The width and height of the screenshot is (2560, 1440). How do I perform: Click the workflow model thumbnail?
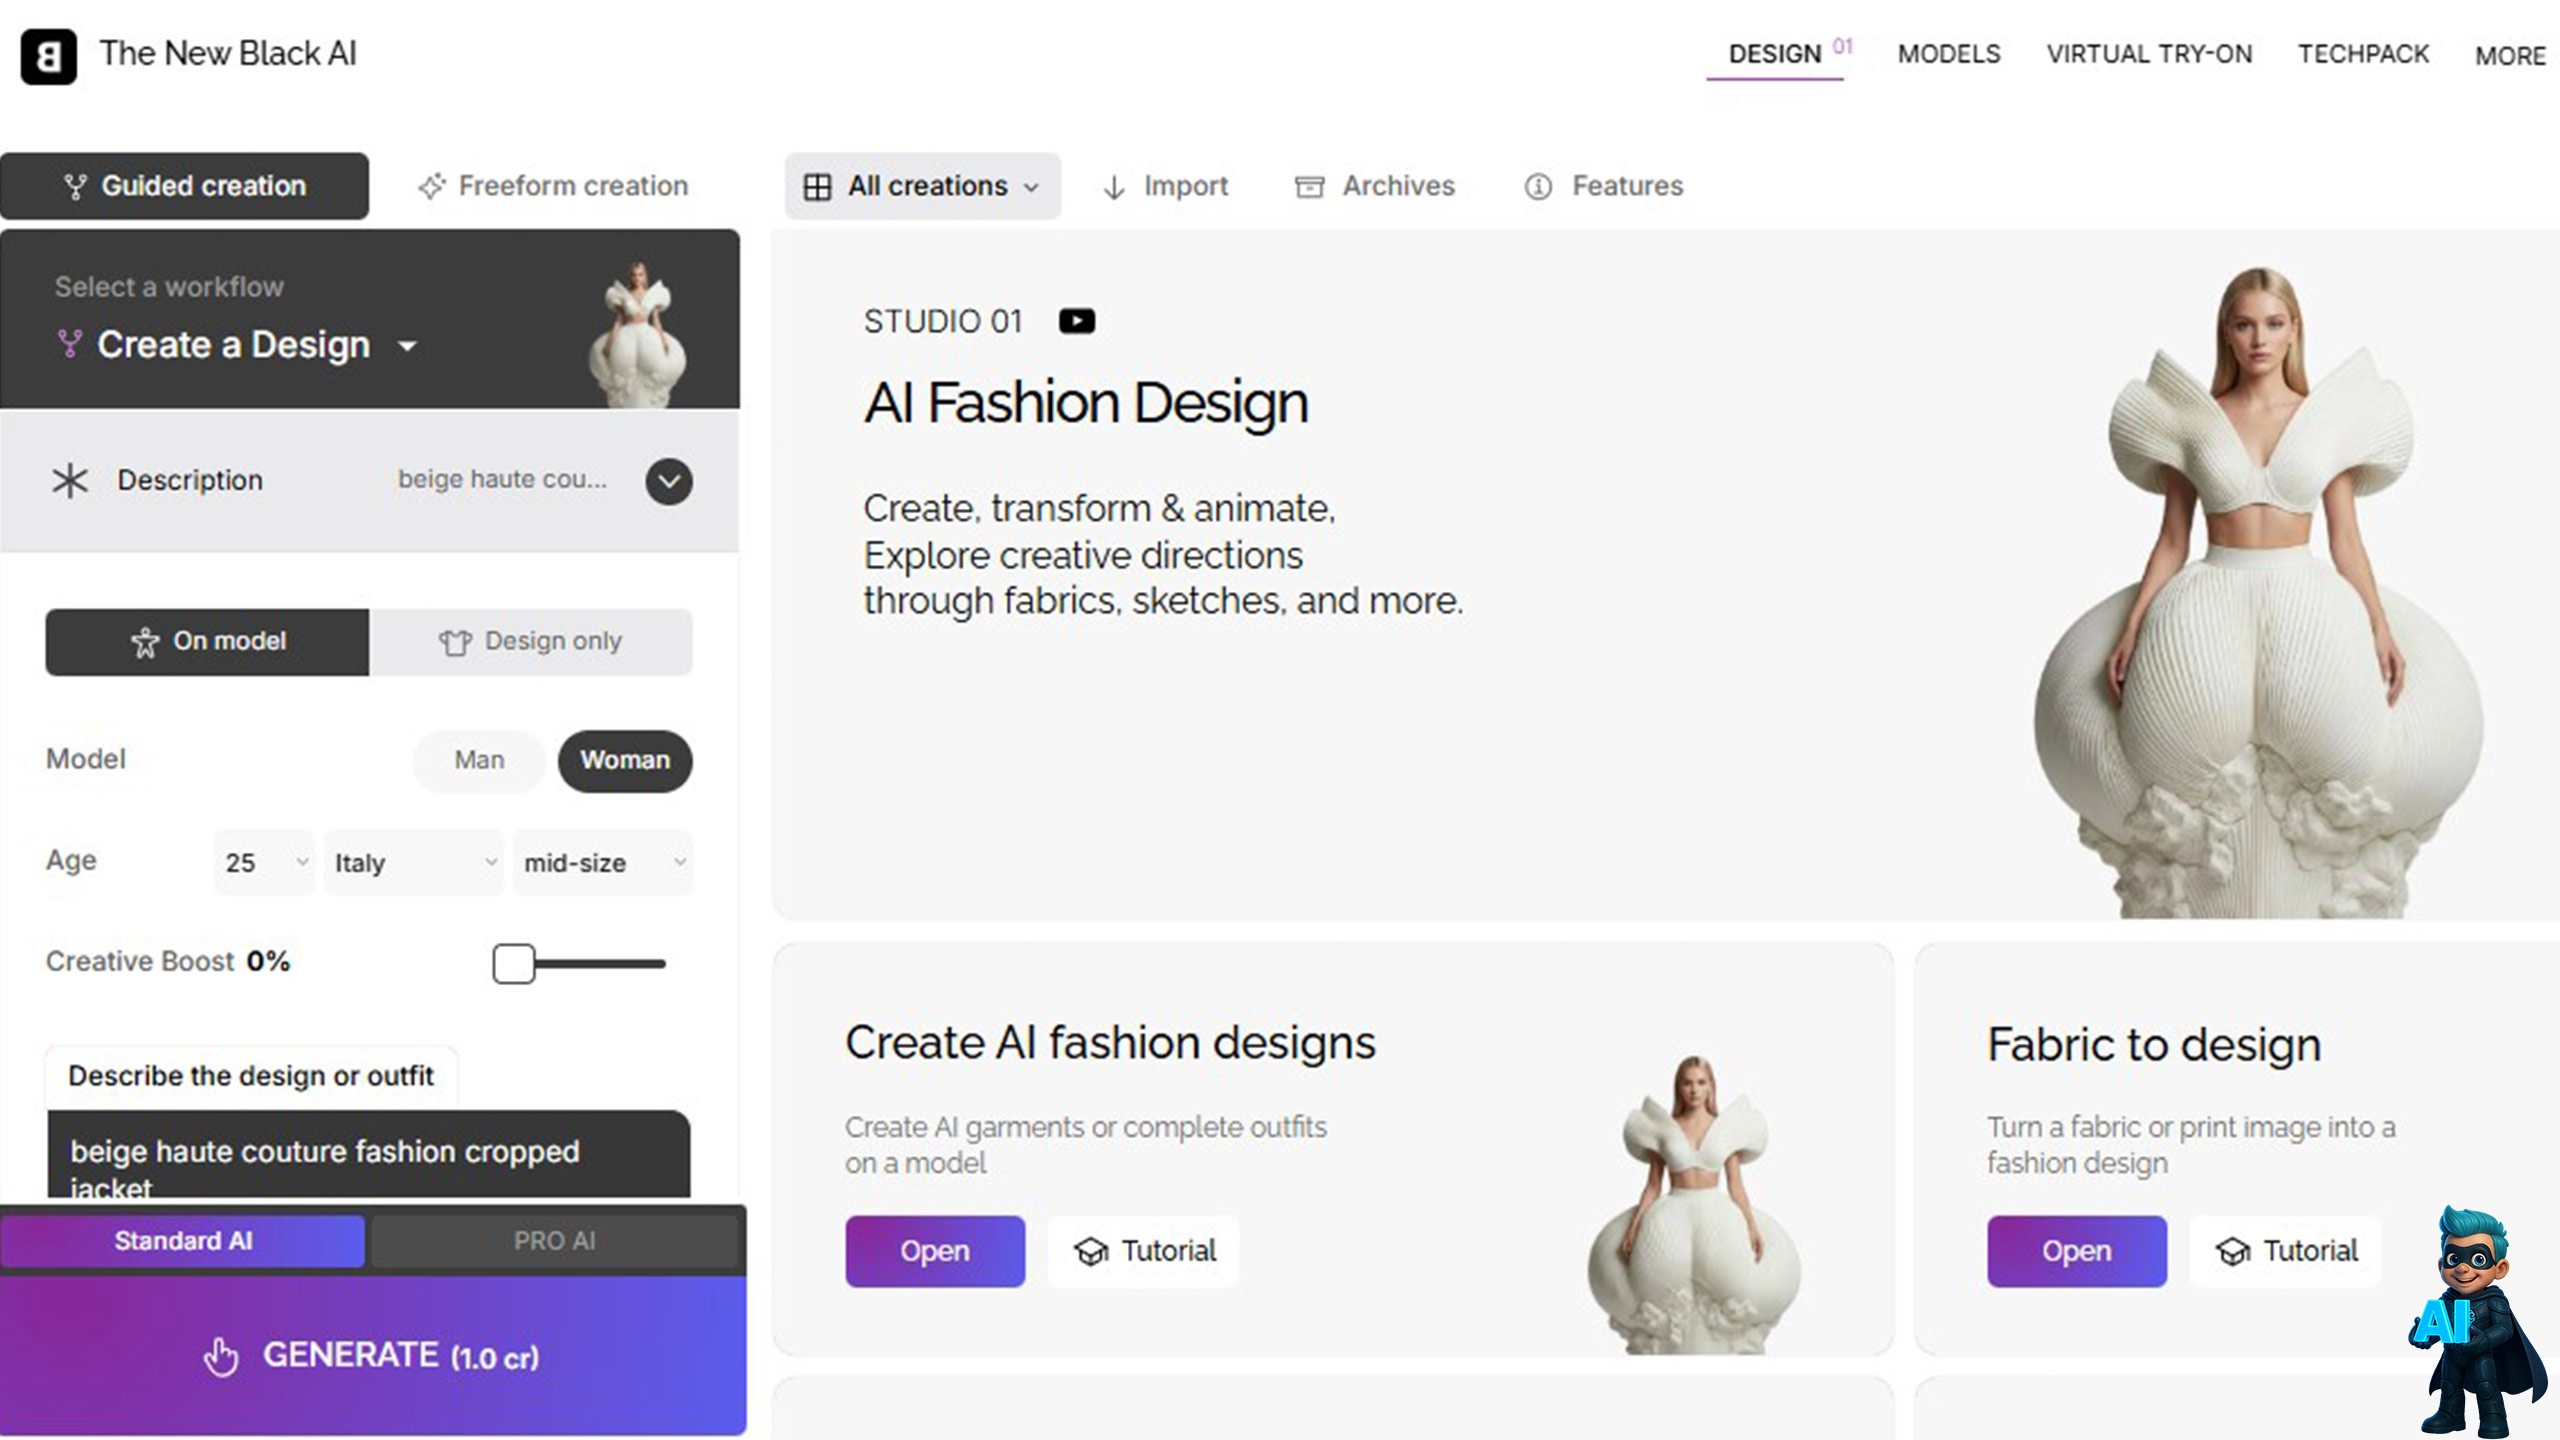pyautogui.click(x=639, y=333)
